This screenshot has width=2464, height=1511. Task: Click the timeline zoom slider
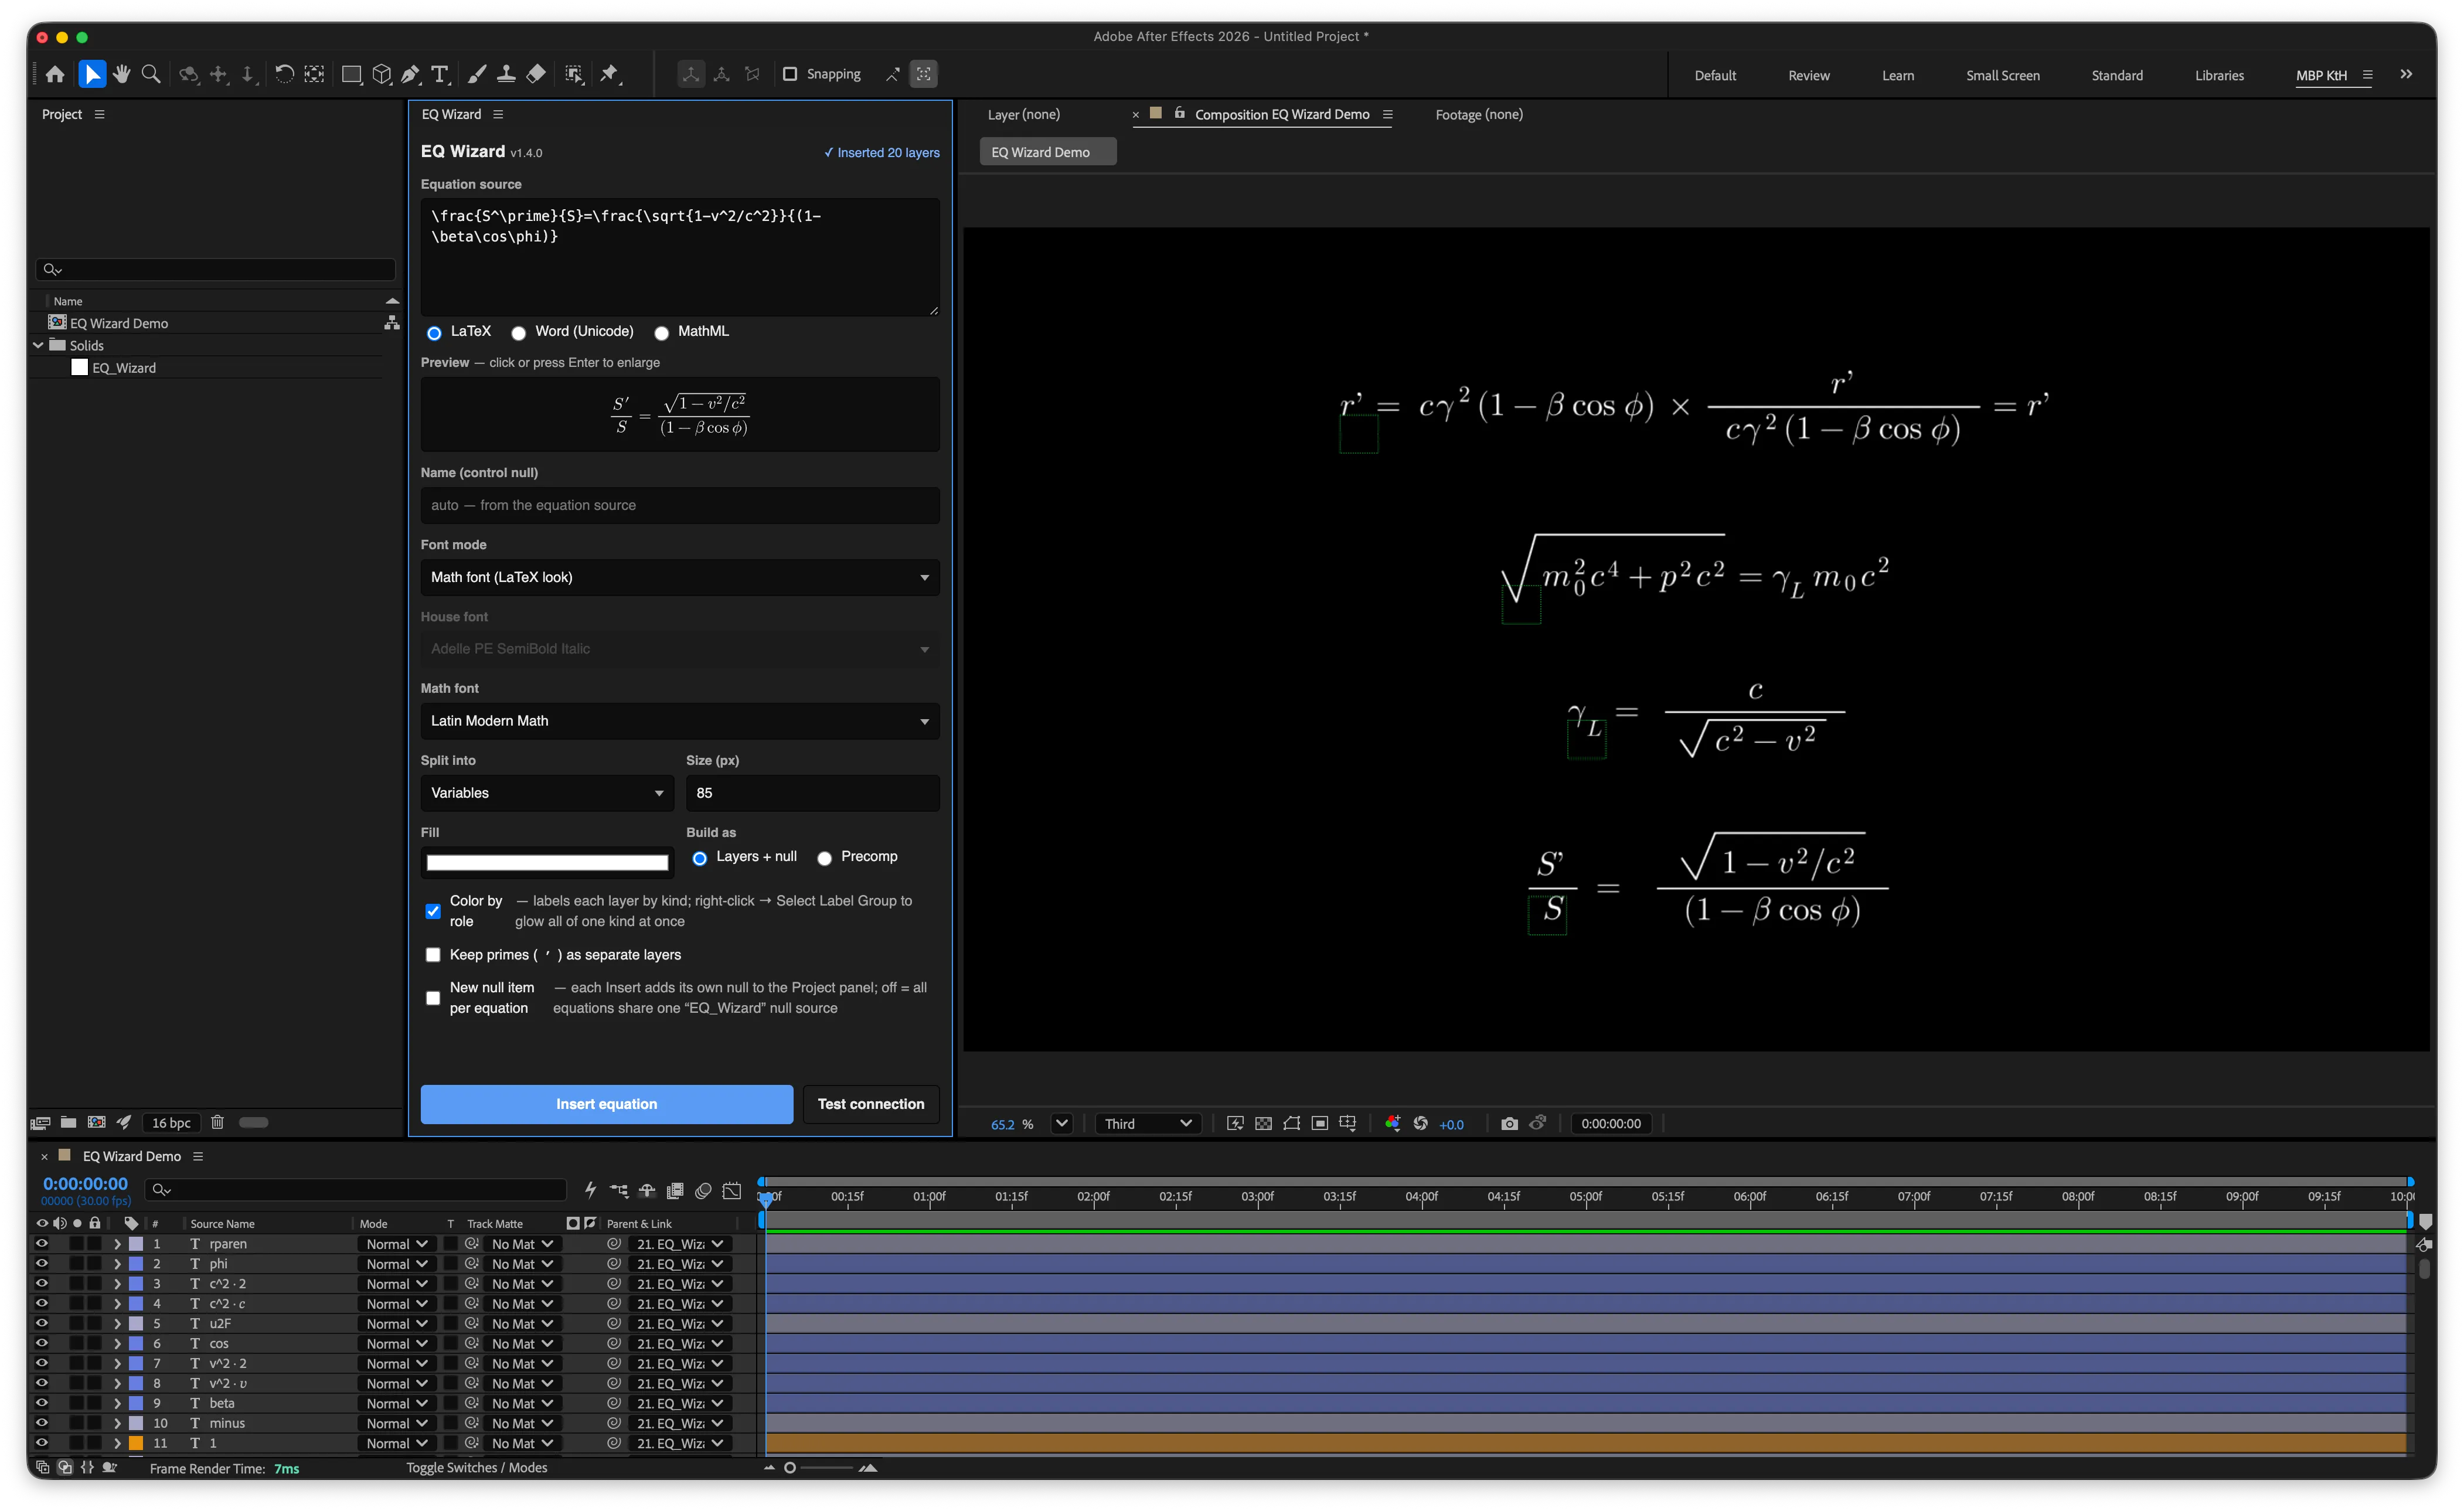click(820, 1468)
